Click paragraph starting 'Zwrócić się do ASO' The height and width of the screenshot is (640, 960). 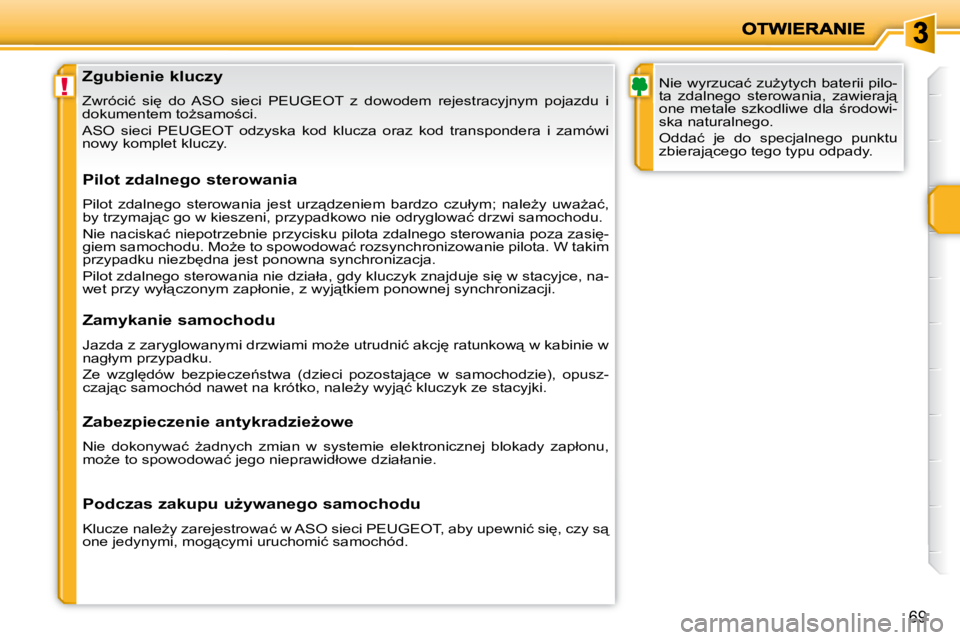coord(345,107)
